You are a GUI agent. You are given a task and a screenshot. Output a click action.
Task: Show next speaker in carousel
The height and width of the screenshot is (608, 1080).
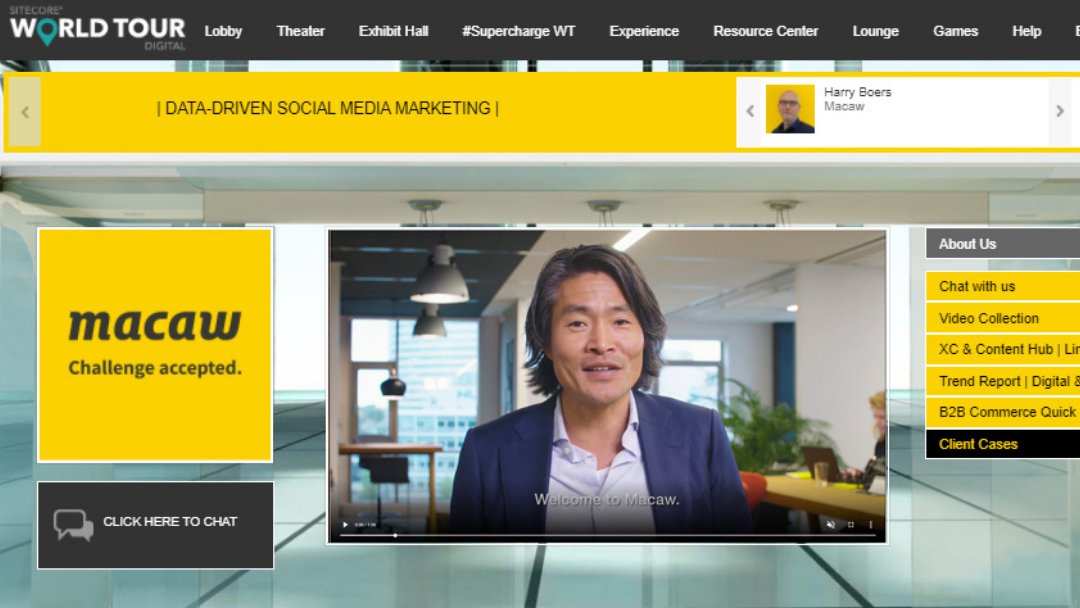point(1059,110)
